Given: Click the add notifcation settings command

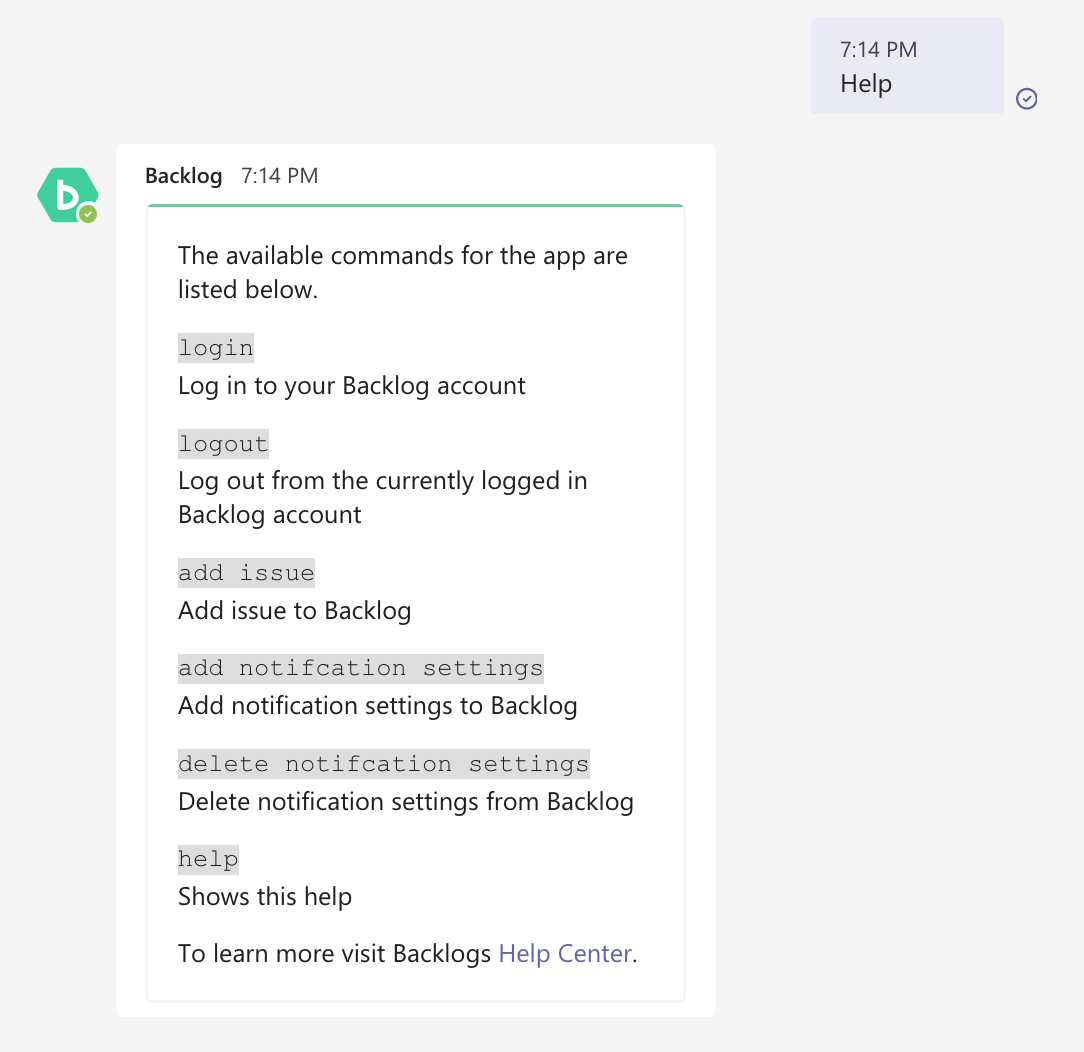Looking at the screenshot, I should [x=361, y=668].
